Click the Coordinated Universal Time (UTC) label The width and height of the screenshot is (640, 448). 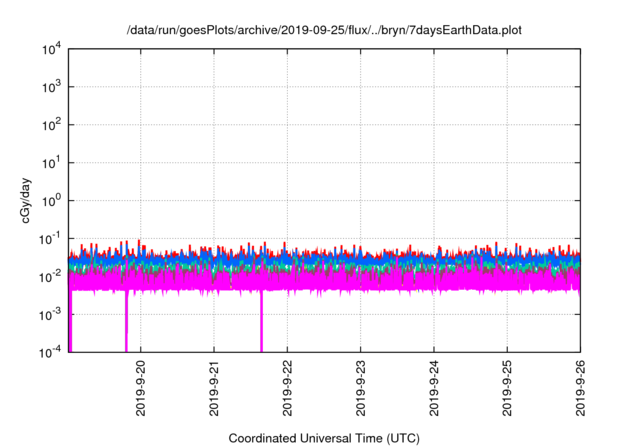pos(324,438)
